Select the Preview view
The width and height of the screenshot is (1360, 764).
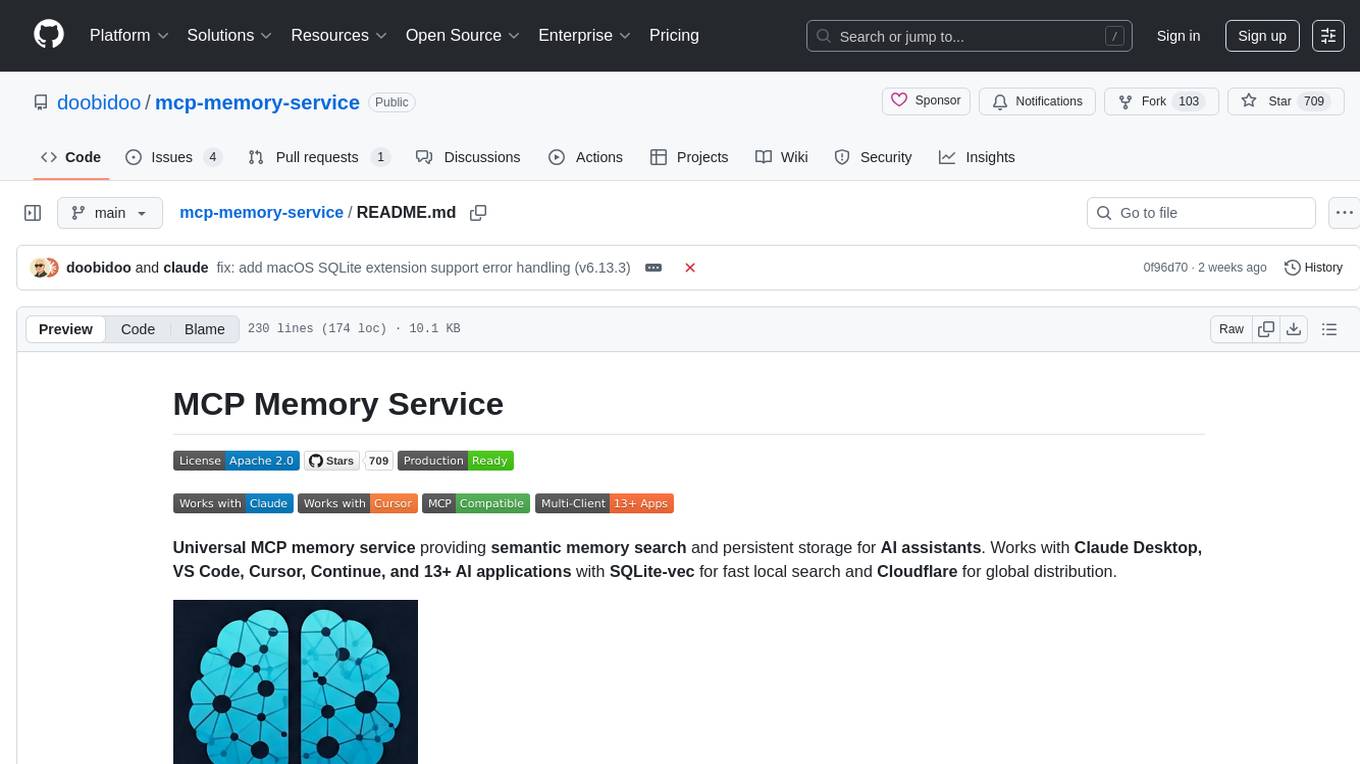pos(66,329)
